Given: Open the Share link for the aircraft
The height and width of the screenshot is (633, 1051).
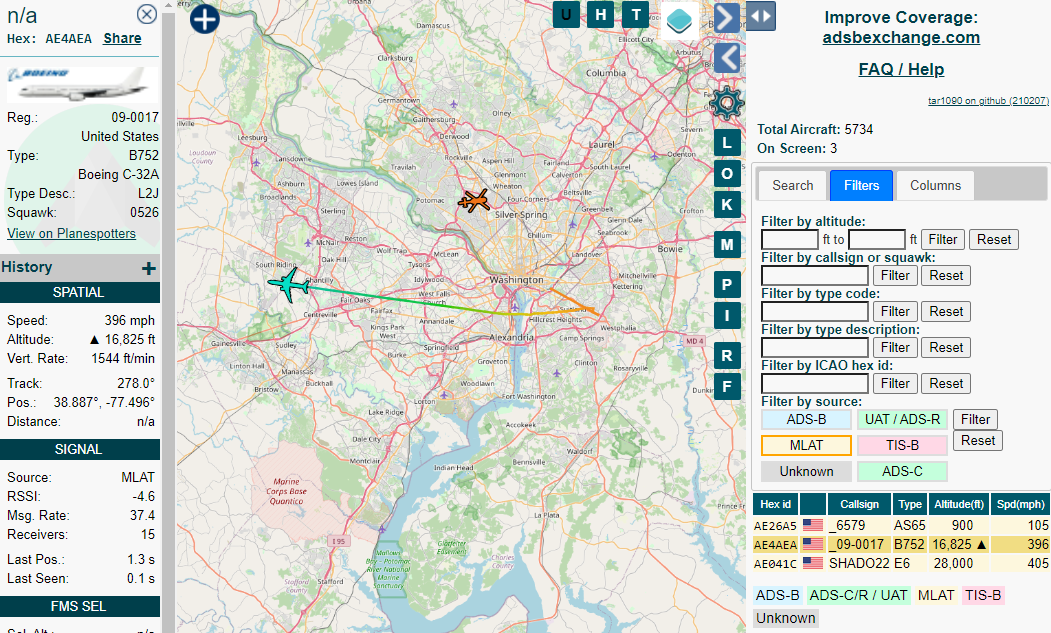Looking at the screenshot, I should point(122,38).
